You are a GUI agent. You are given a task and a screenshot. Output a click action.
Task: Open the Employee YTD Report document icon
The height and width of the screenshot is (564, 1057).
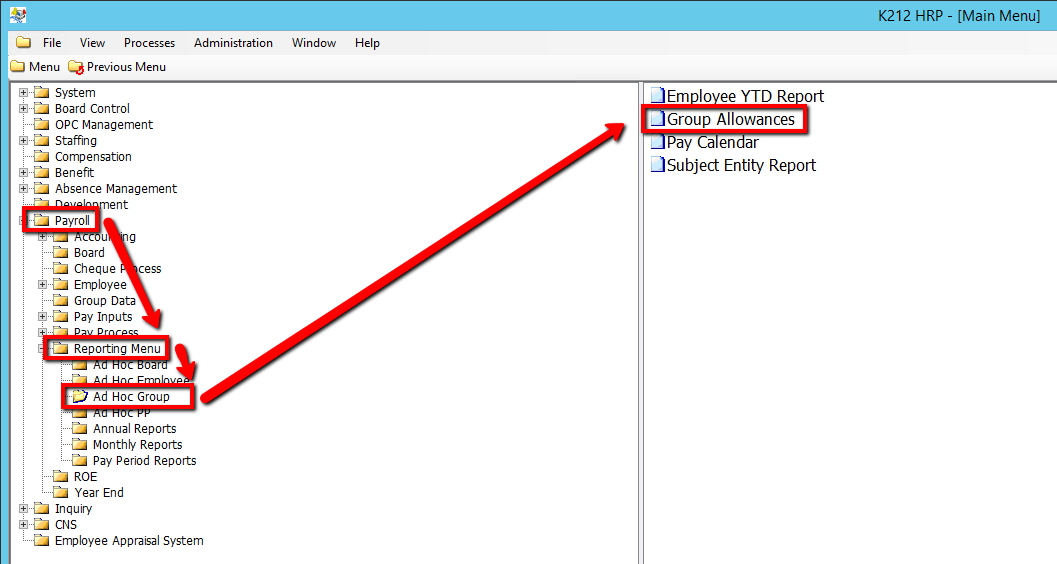click(x=657, y=97)
